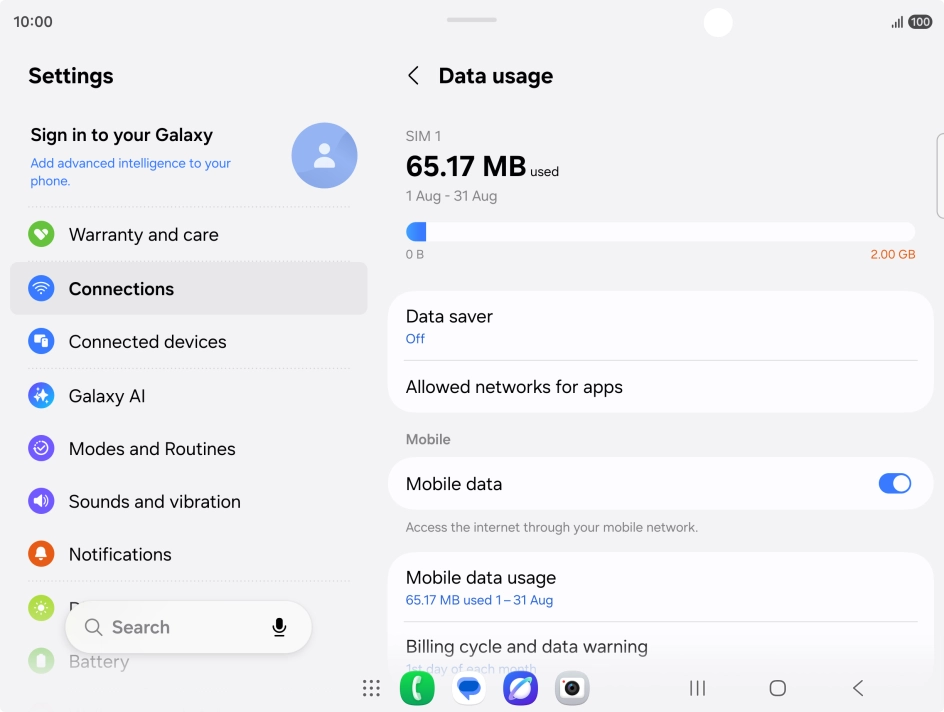Viewport: 944px width, 712px height.
Task: Tap the Notifications bell icon
Action: 41,554
